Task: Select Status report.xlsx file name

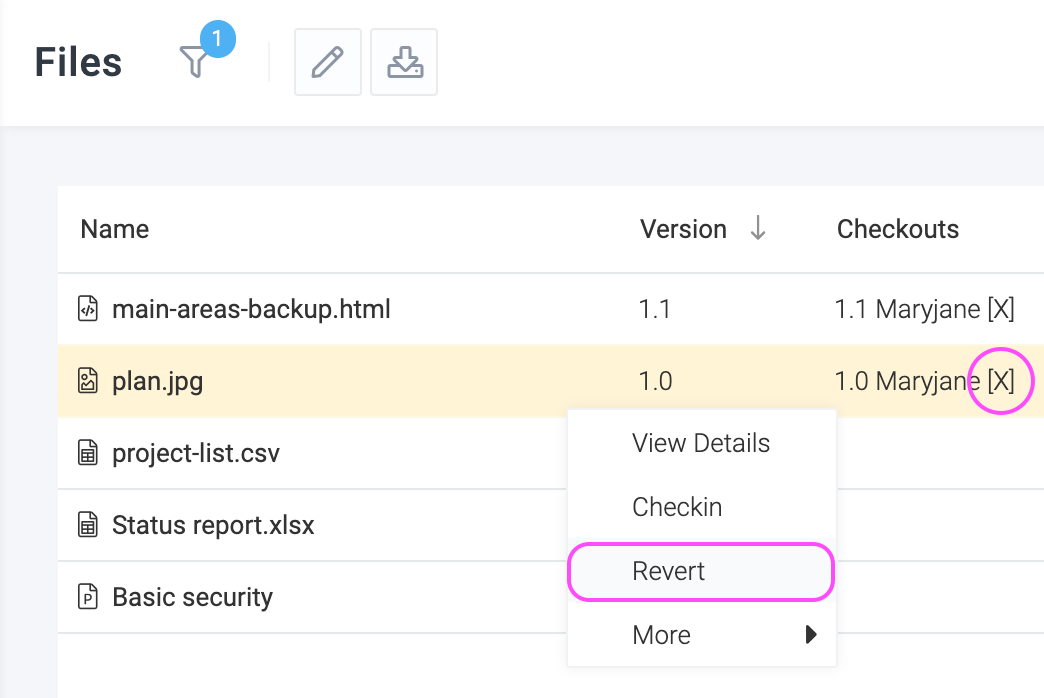Action: pos(213,525)
